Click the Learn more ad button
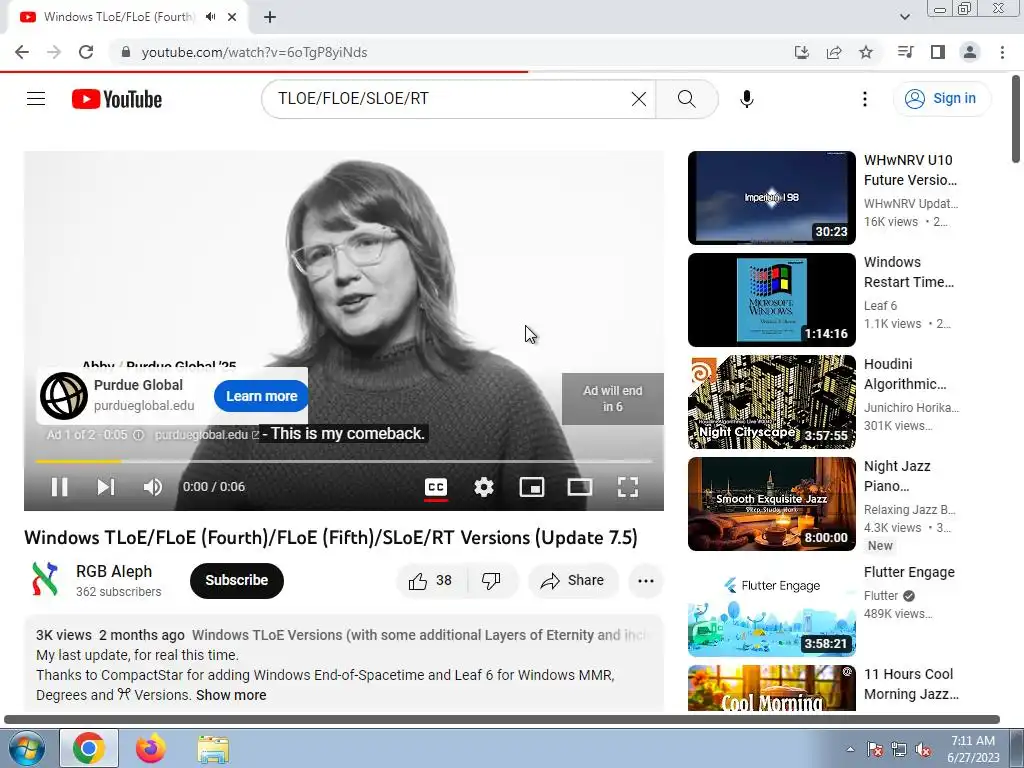Viewport: 1024px width, 768px height. coord(261,396)
